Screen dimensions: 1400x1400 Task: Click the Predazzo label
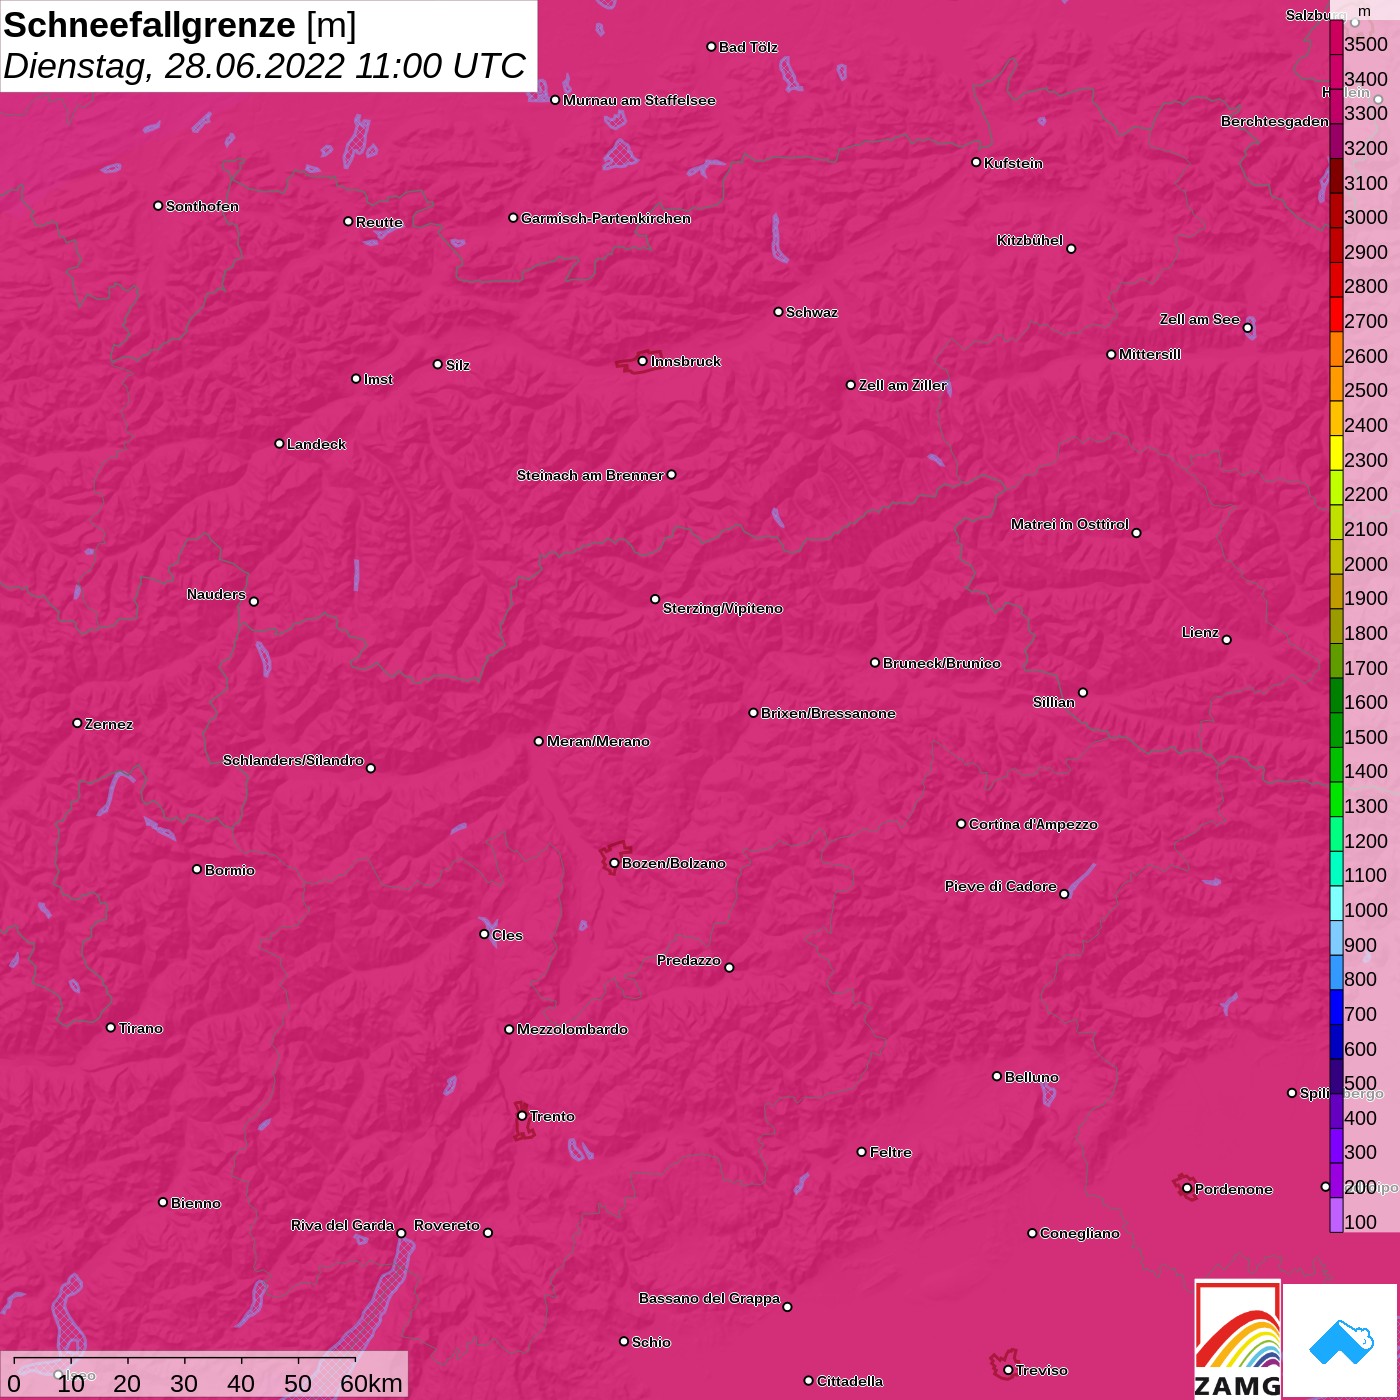[x=689, y=960]
